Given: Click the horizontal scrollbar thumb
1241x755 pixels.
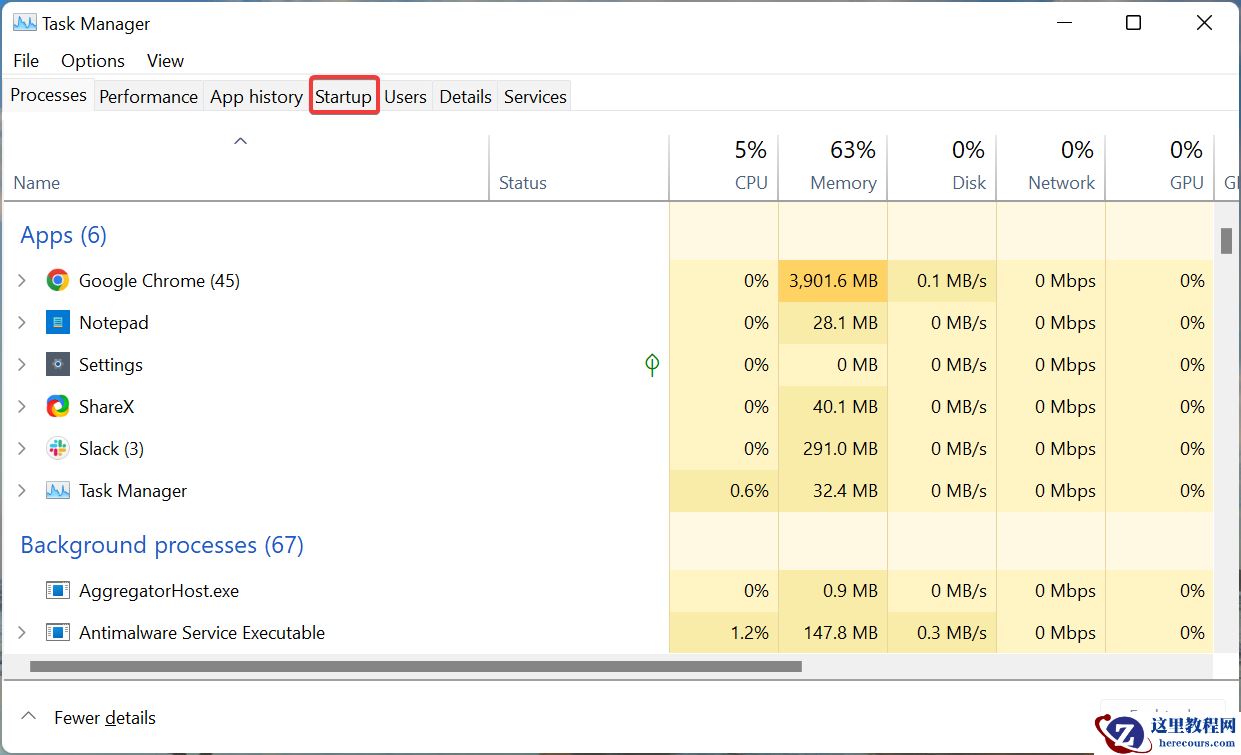Looking at the screenshot, I should (x=415, y=666).
